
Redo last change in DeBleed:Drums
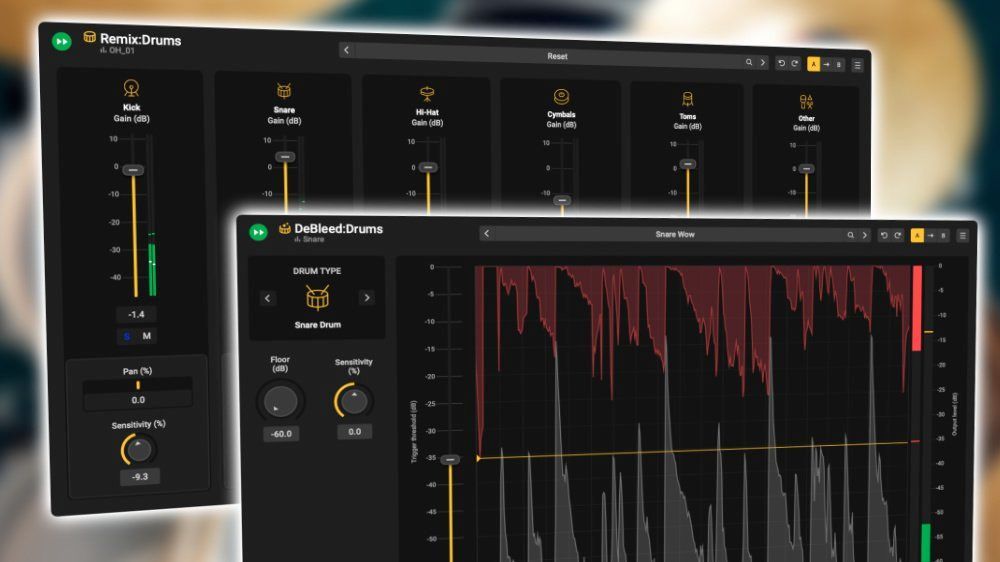(x=897, y=235)
